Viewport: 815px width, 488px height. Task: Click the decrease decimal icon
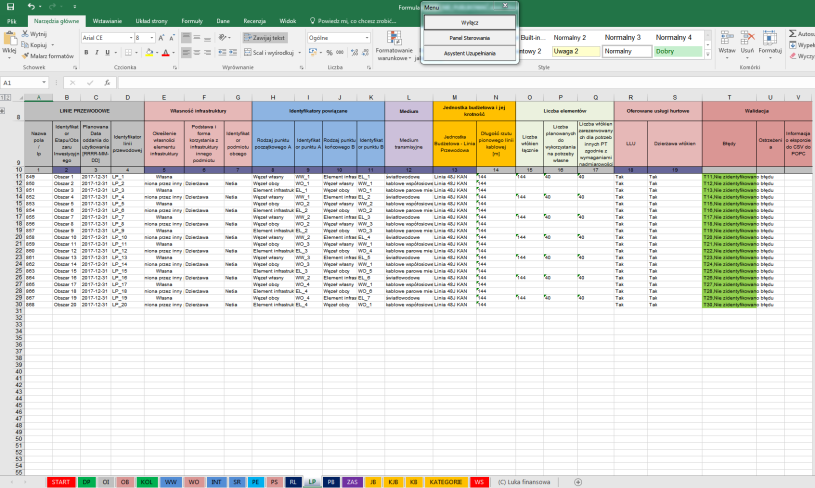coord(365,52)
